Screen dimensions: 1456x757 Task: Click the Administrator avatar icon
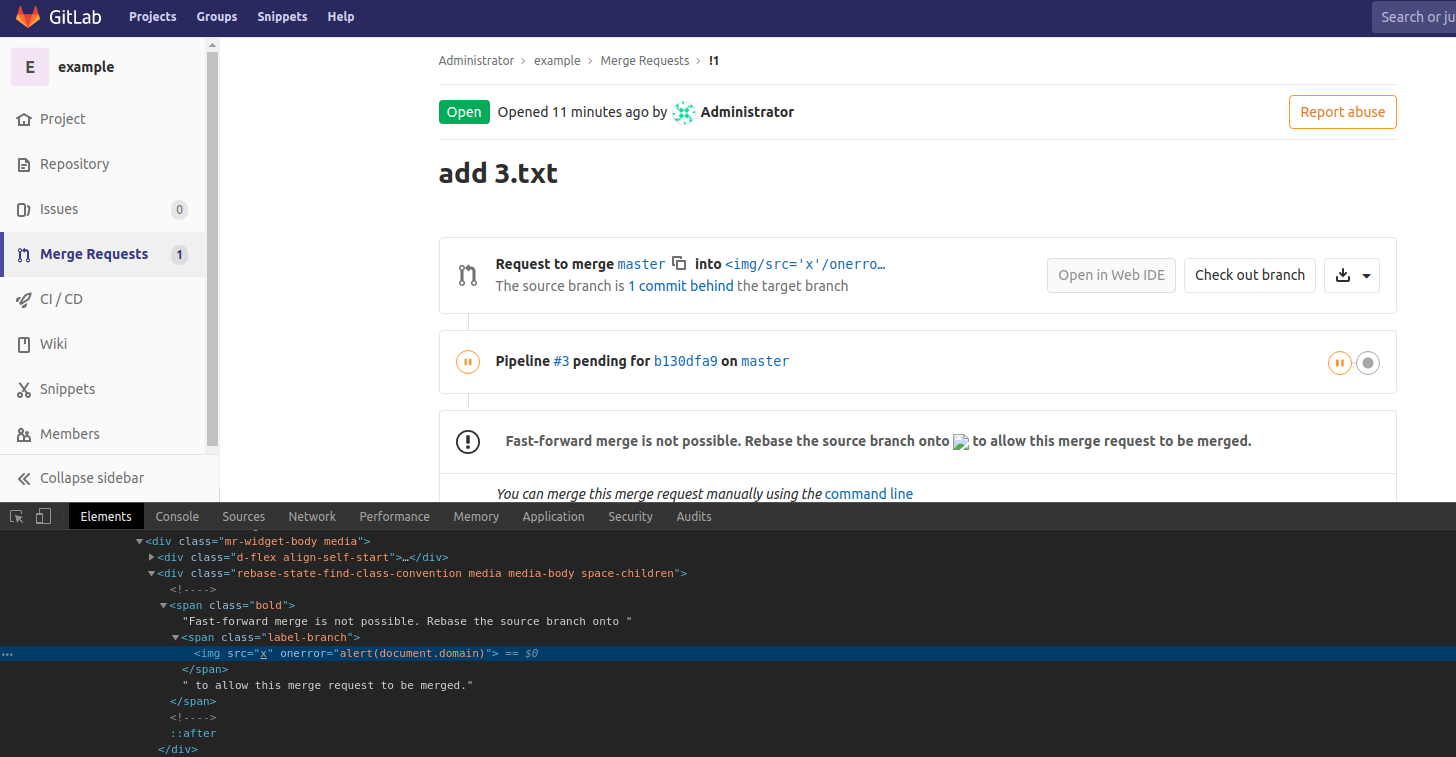pos(684,112)
